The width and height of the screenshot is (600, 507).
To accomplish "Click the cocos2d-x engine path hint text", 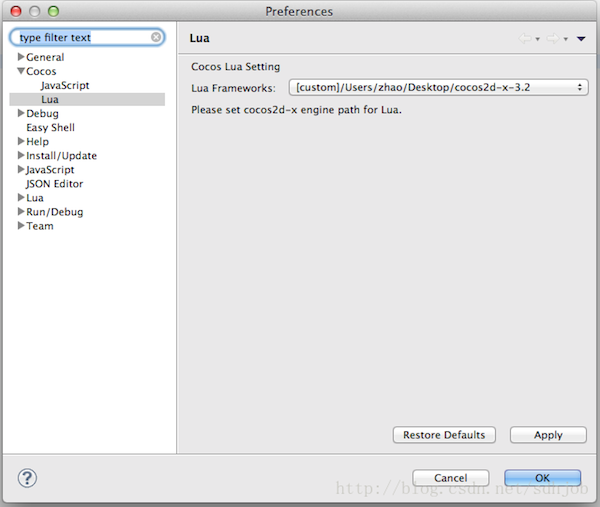I will click(297, 110).
